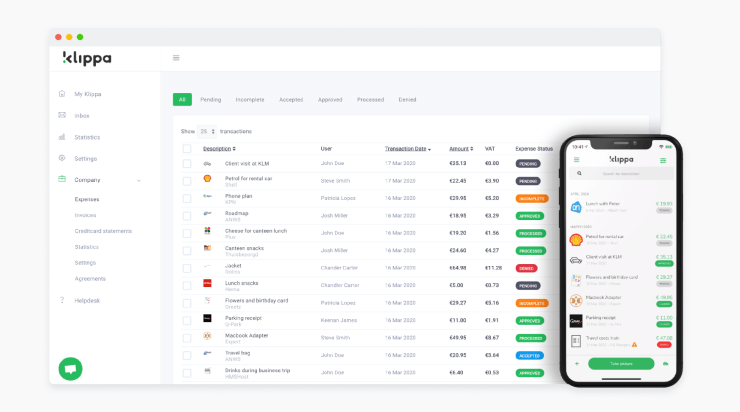Tap the phone app's left hamburger icon

click(576, 160)
